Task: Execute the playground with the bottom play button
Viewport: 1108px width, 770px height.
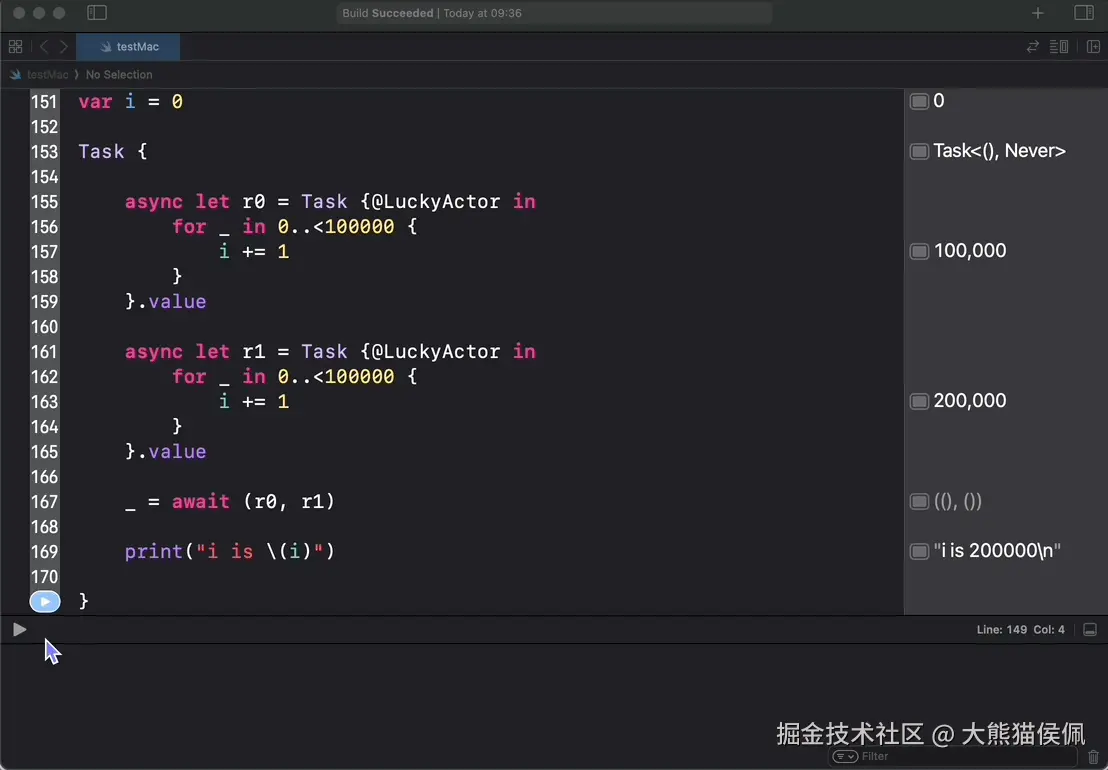Action: [x=20, y=629]
